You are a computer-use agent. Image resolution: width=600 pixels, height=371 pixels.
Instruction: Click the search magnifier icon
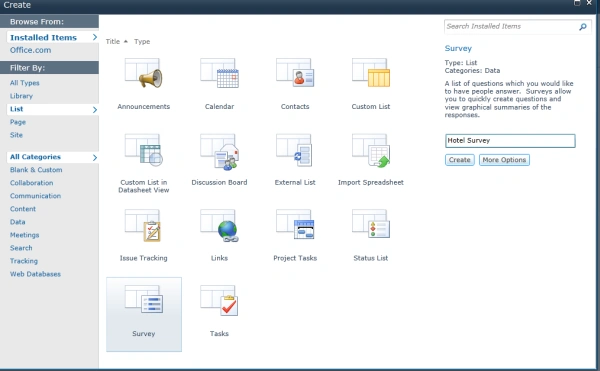582,26
